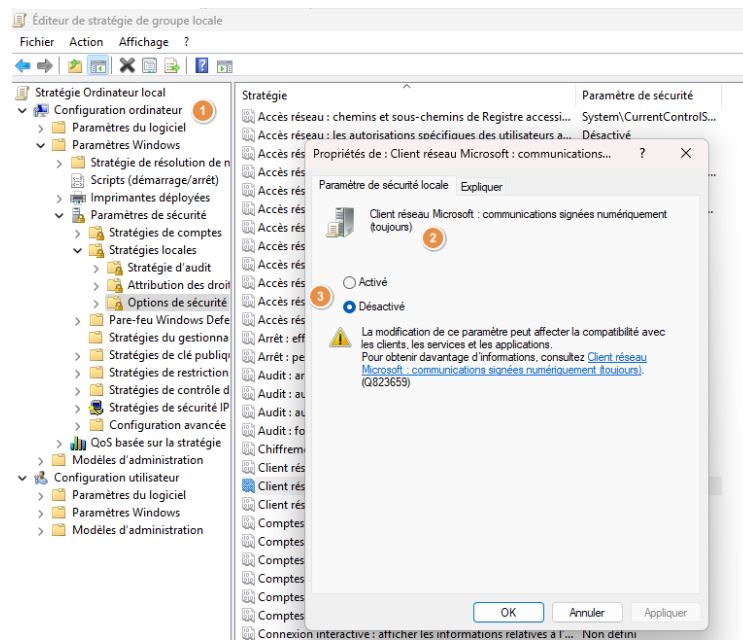The image size is (743, 642).
Task: Click the Chiffrement policy row icon
Action: [x=248, y=449]
